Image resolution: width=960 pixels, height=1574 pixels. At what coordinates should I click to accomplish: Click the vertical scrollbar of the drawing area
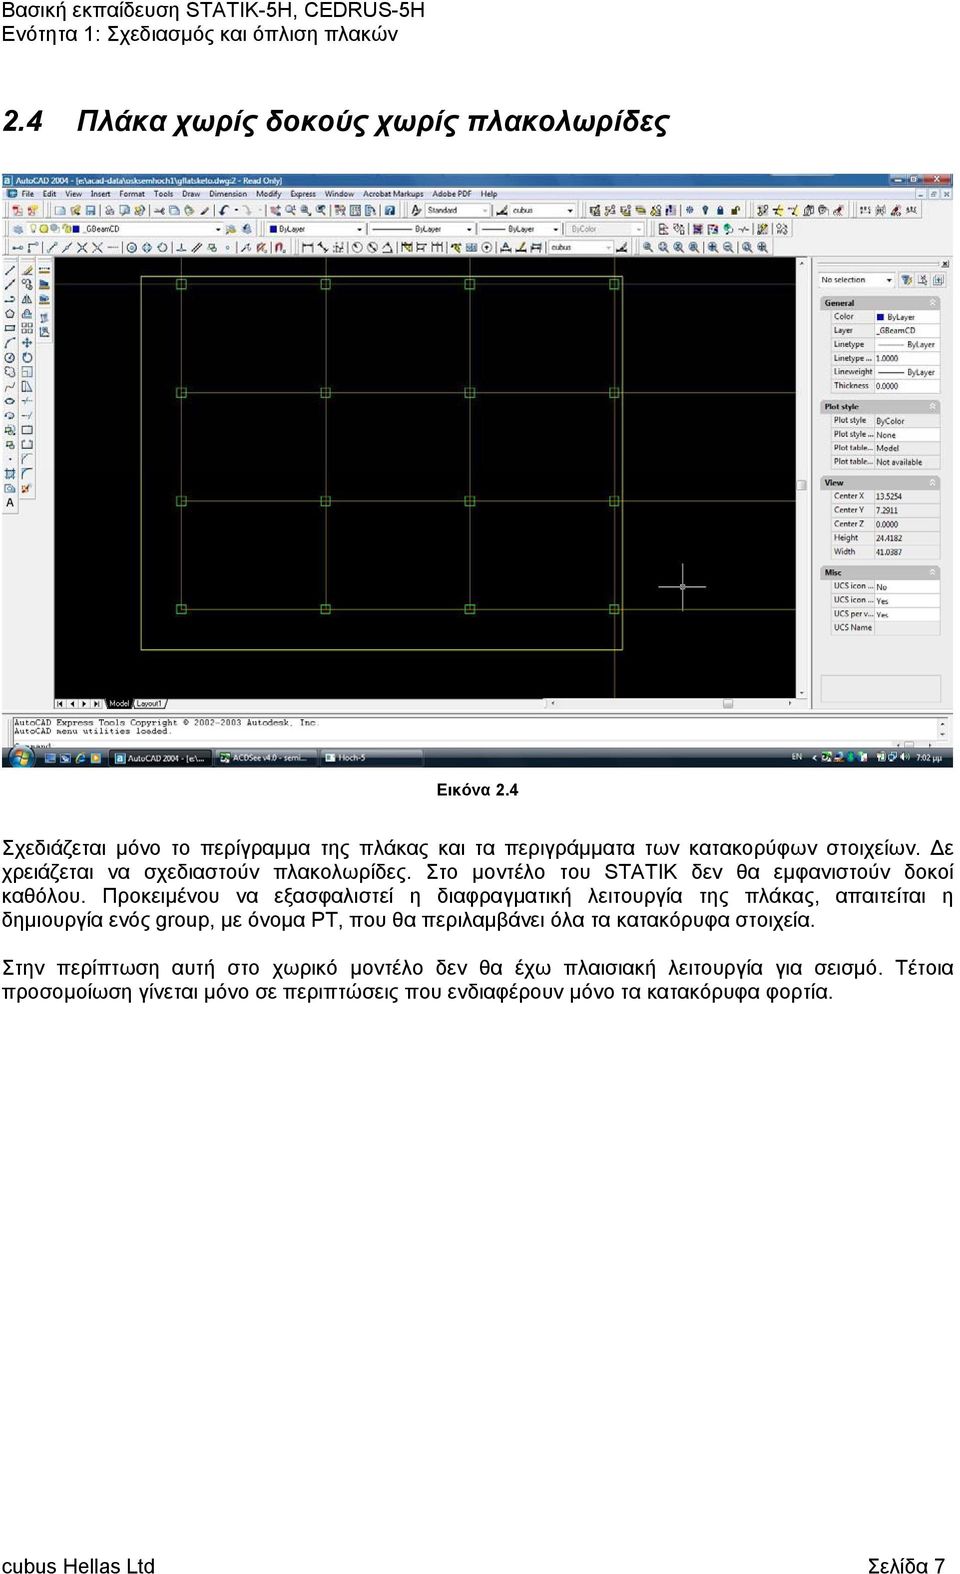pos(801,478)
